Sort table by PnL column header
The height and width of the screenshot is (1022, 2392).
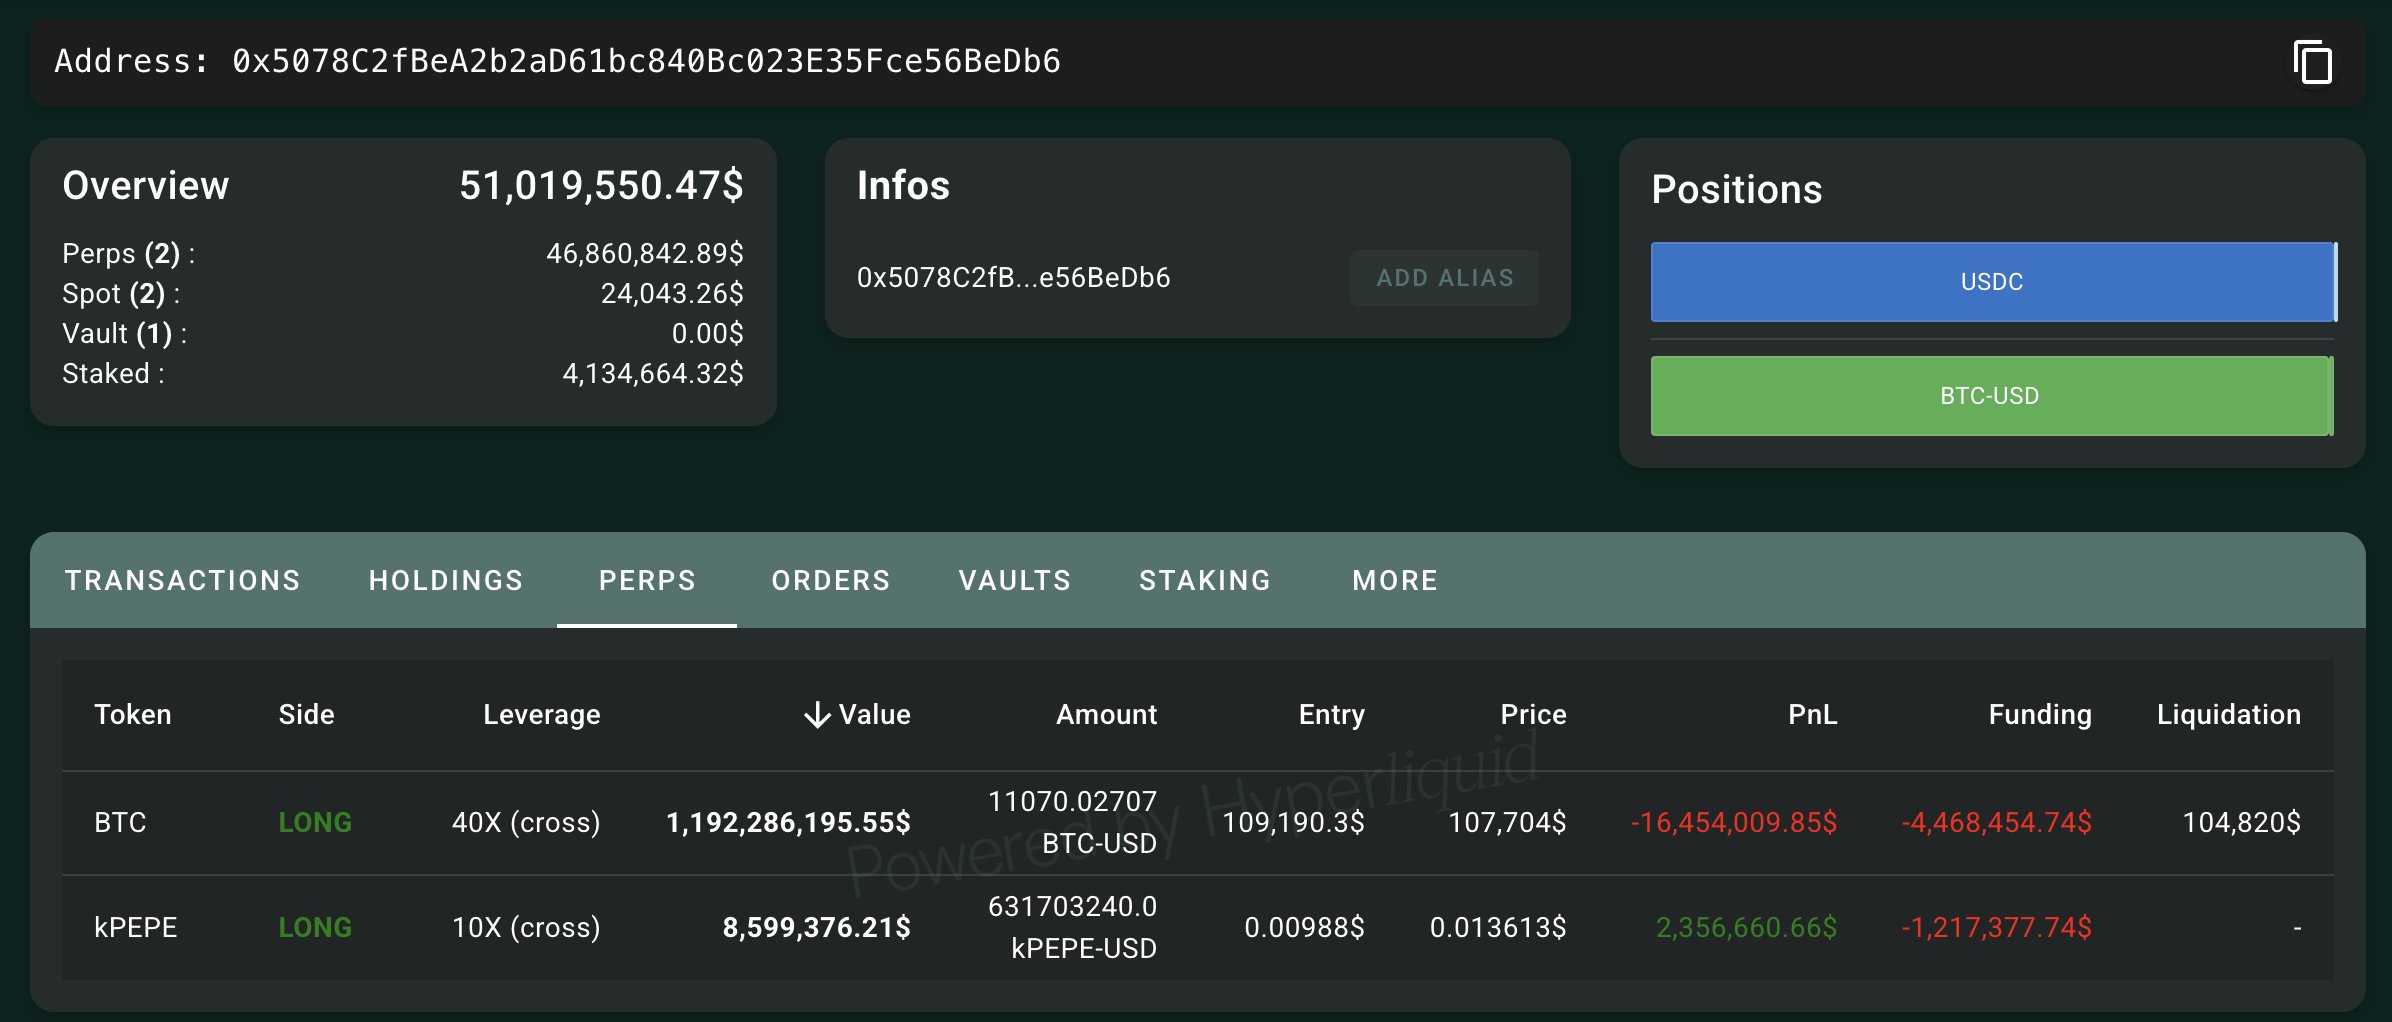[1812, 714]
